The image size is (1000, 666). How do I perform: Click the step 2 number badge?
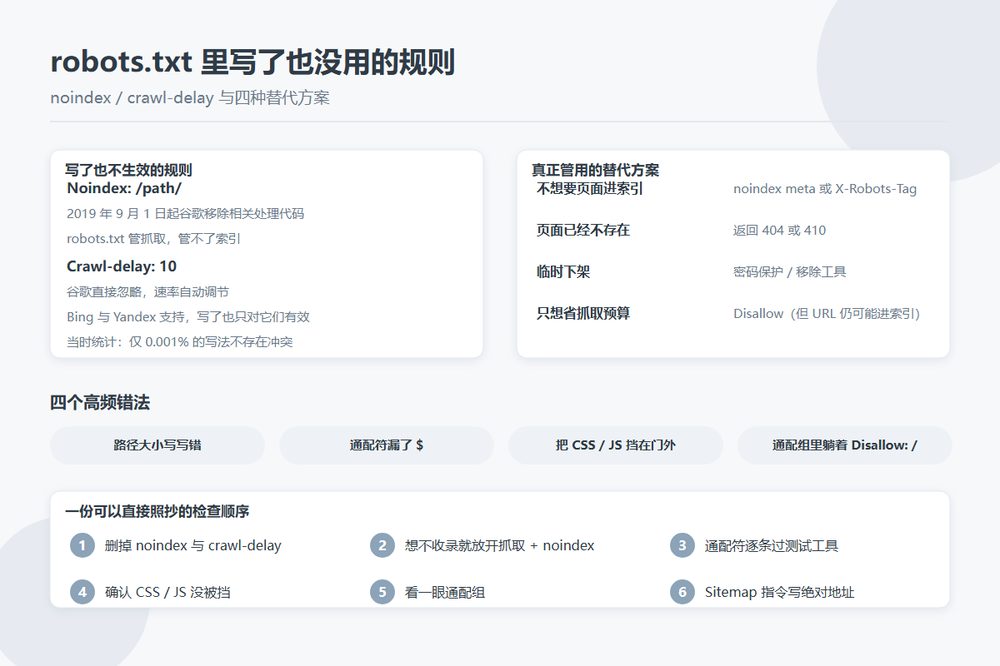point(382,545)
